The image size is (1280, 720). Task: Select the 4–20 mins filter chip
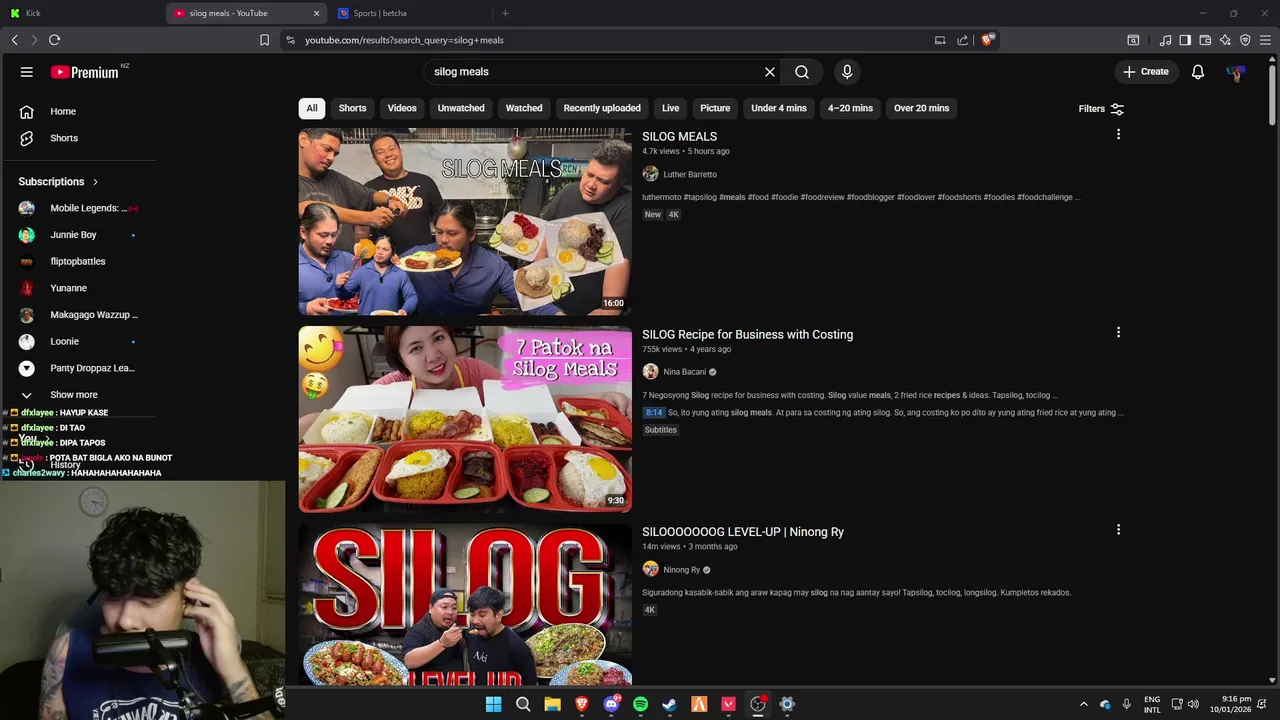[x=850, y=108]
